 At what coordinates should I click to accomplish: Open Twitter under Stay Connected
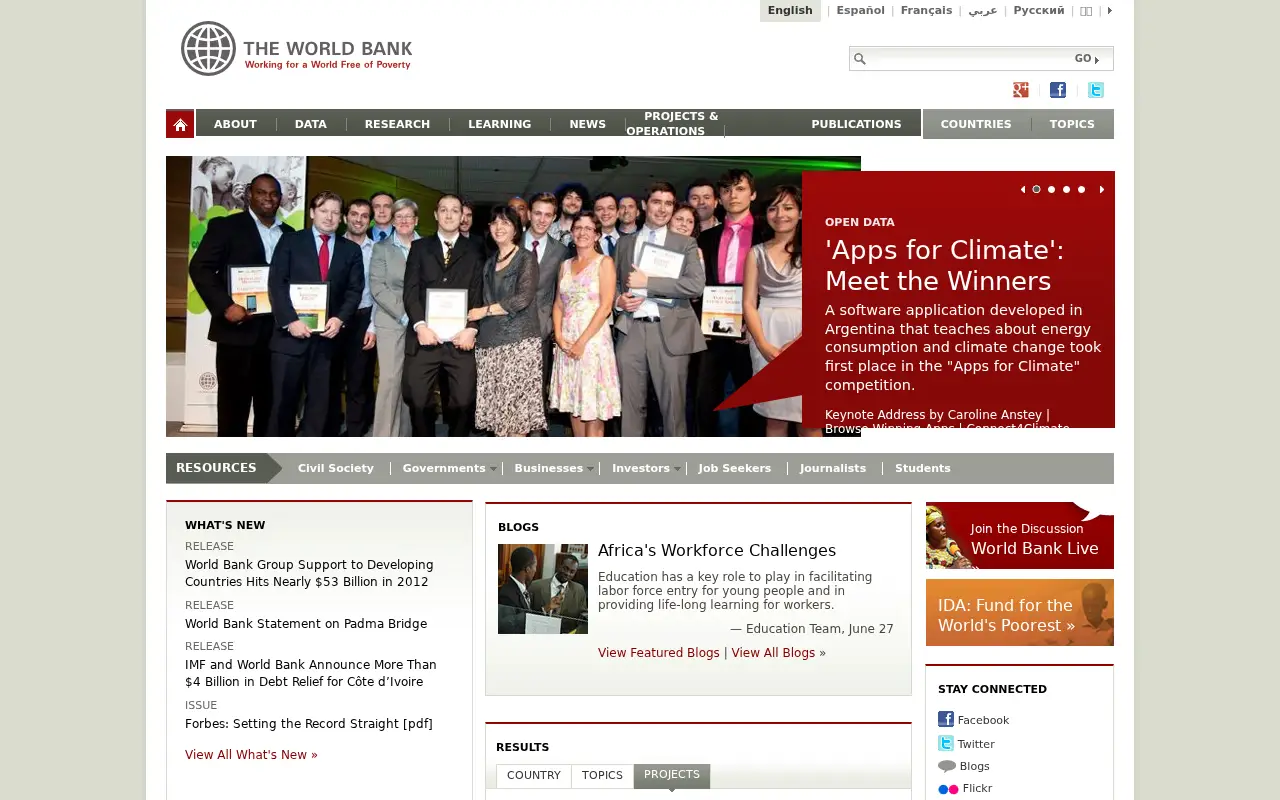(x=966, y=744)
